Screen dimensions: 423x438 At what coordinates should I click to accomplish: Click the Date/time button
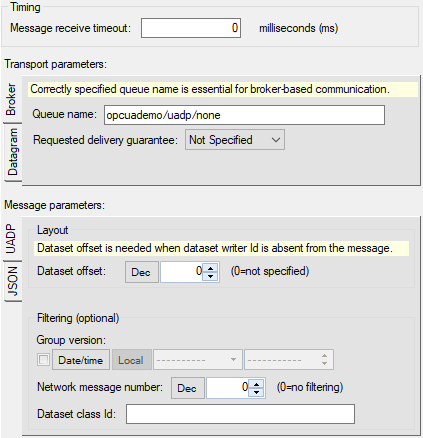tap(81, 360)
